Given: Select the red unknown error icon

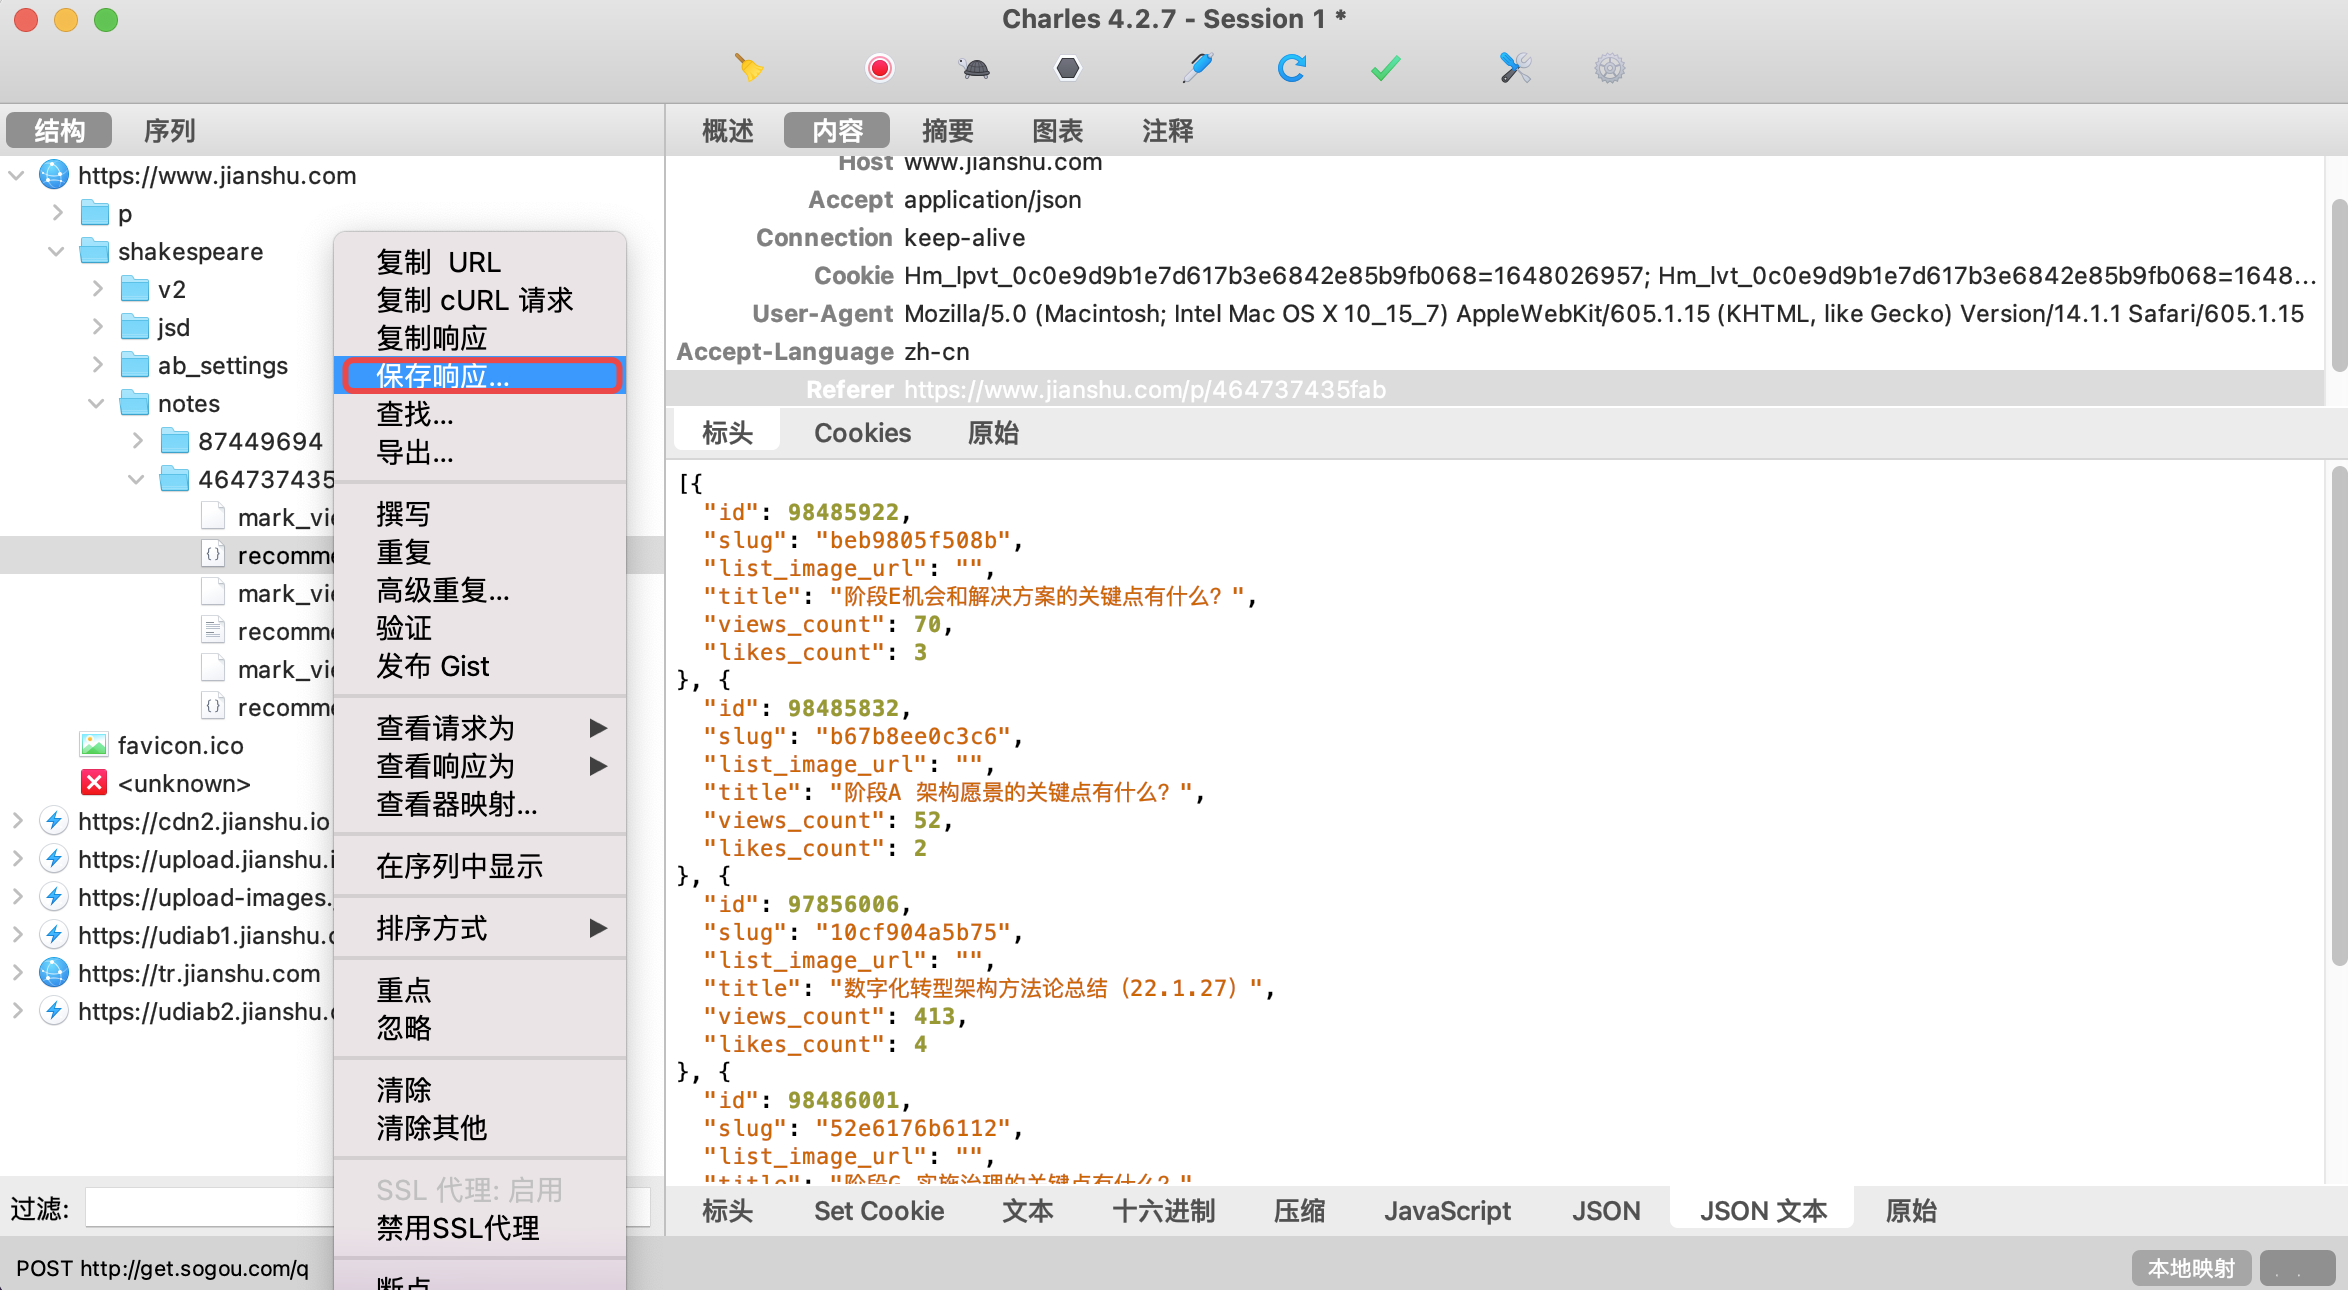Looking at the screenshot, I should pos(94,783).
